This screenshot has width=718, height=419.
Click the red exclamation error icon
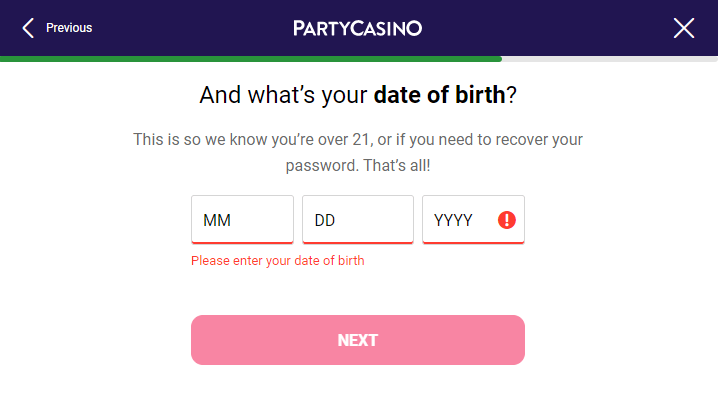click(x=506, y=220)
